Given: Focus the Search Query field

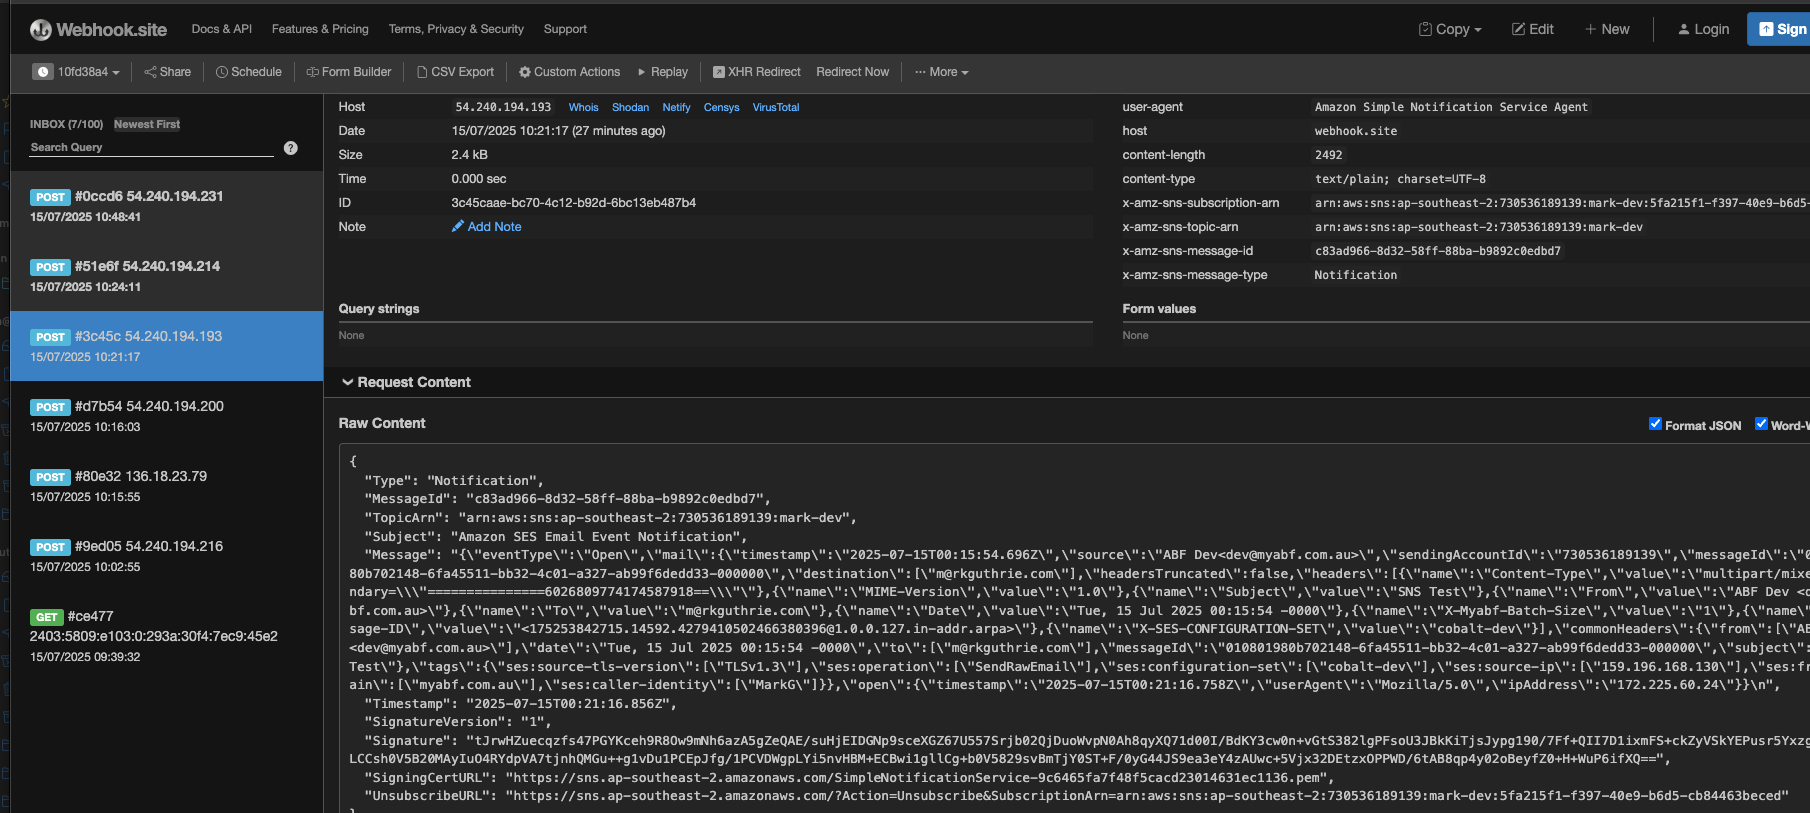Looking at the screenshot, I should coord(151,147).
